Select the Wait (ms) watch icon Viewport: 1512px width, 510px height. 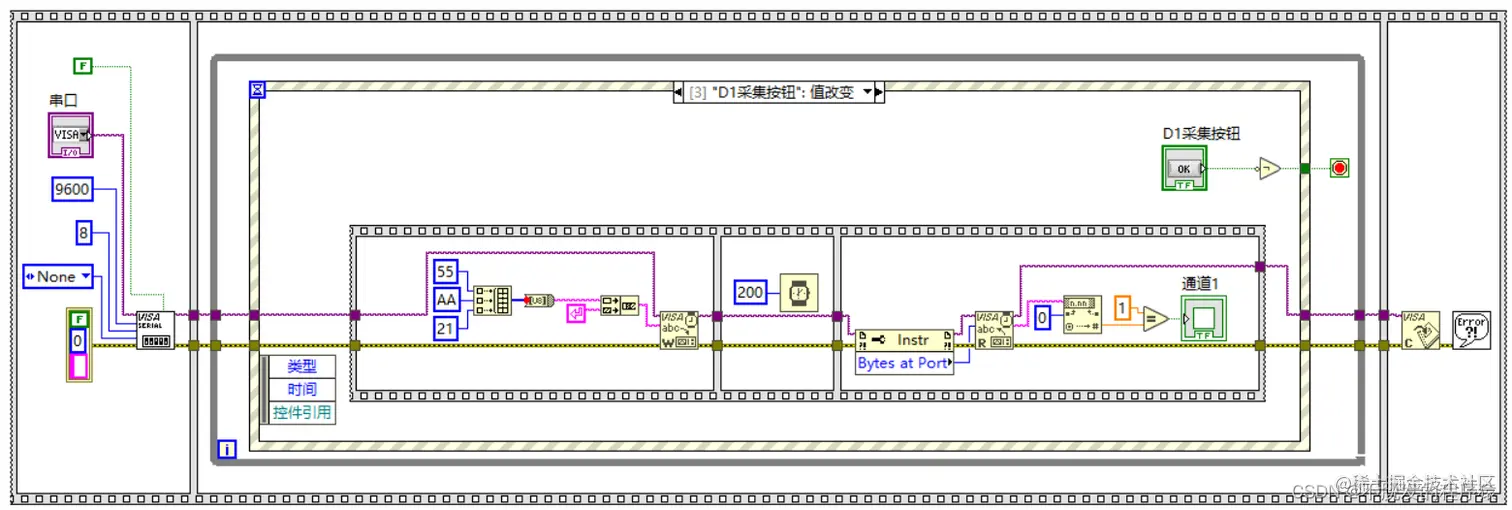[799, 292]
